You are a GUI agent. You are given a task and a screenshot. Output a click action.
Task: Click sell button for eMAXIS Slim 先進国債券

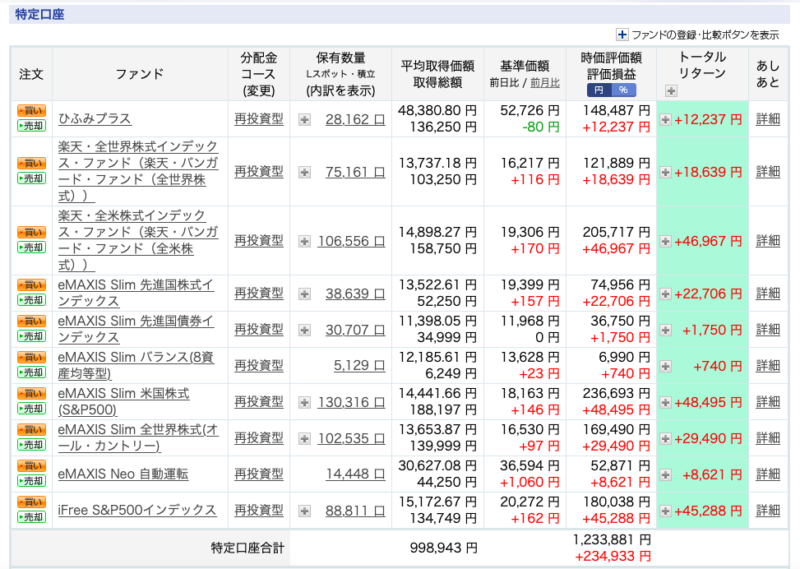[x=32, y=336]
